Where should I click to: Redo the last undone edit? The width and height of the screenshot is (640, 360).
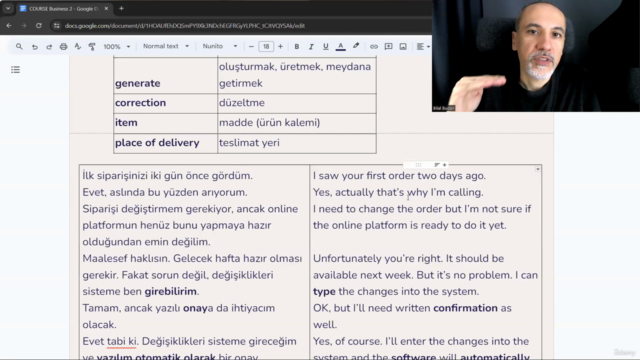[49, 47]
